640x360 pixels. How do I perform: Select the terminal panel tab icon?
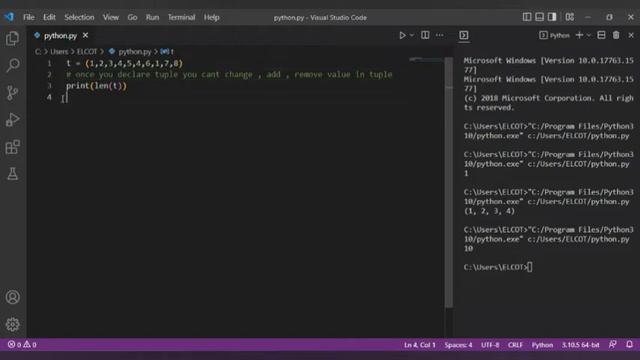click(464, 36)
